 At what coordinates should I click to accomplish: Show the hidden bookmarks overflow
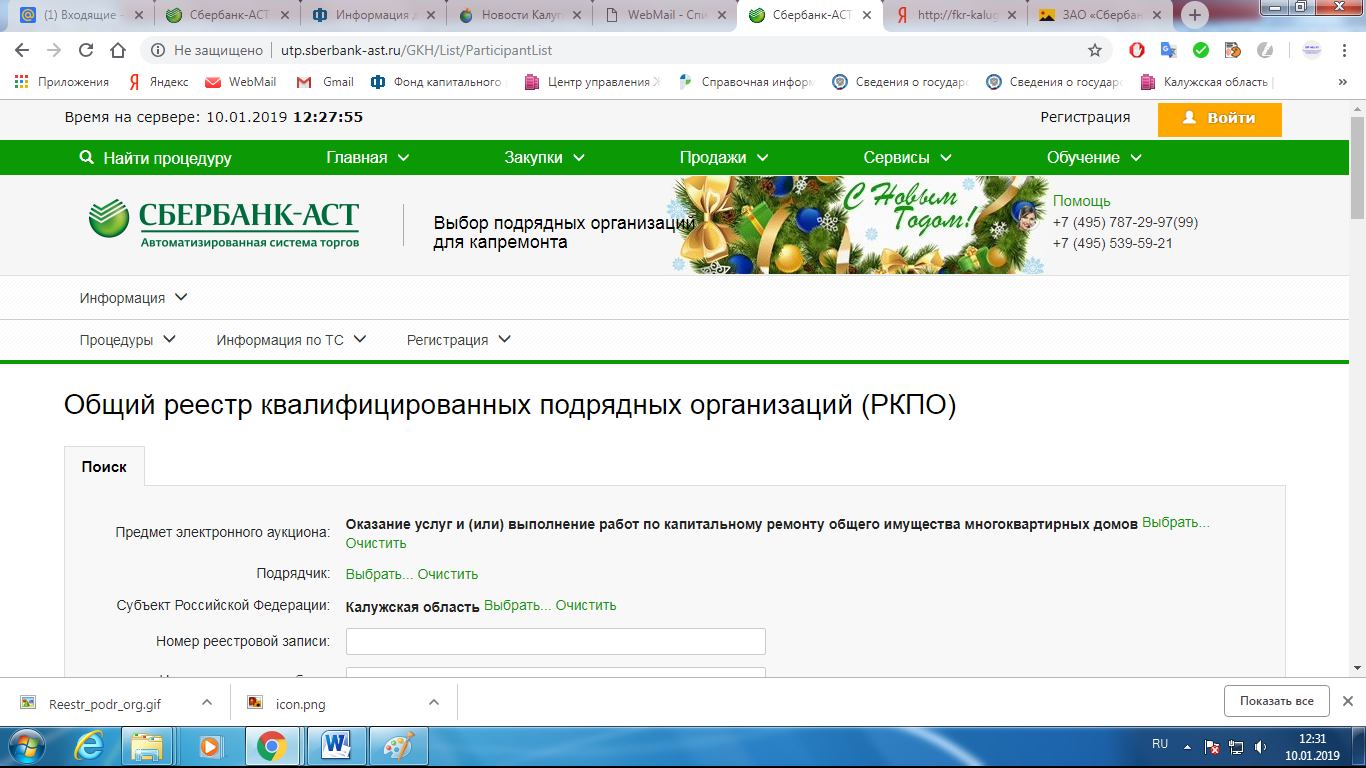[x=1342, y=82]
